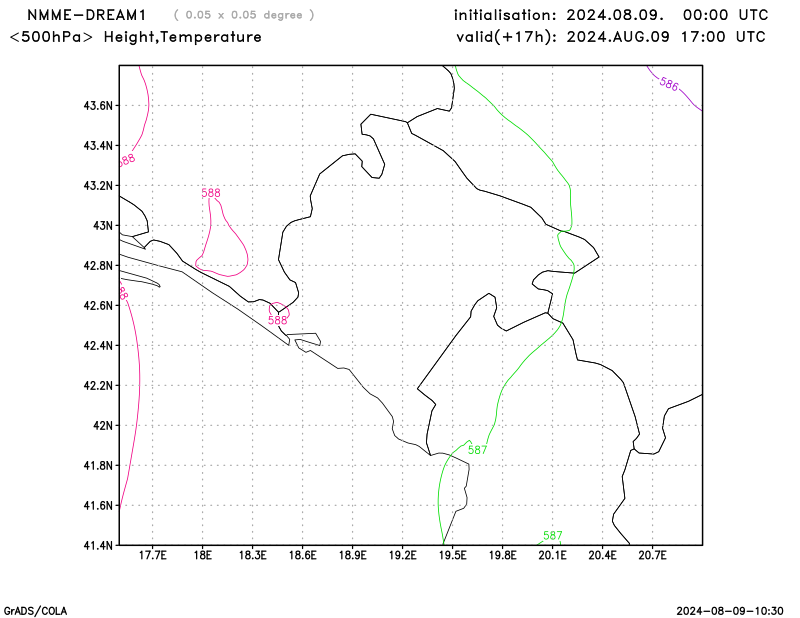Viewport: 800px width, 618px height.
Task: Click the 43N latitude label
Action: (103, 226)
